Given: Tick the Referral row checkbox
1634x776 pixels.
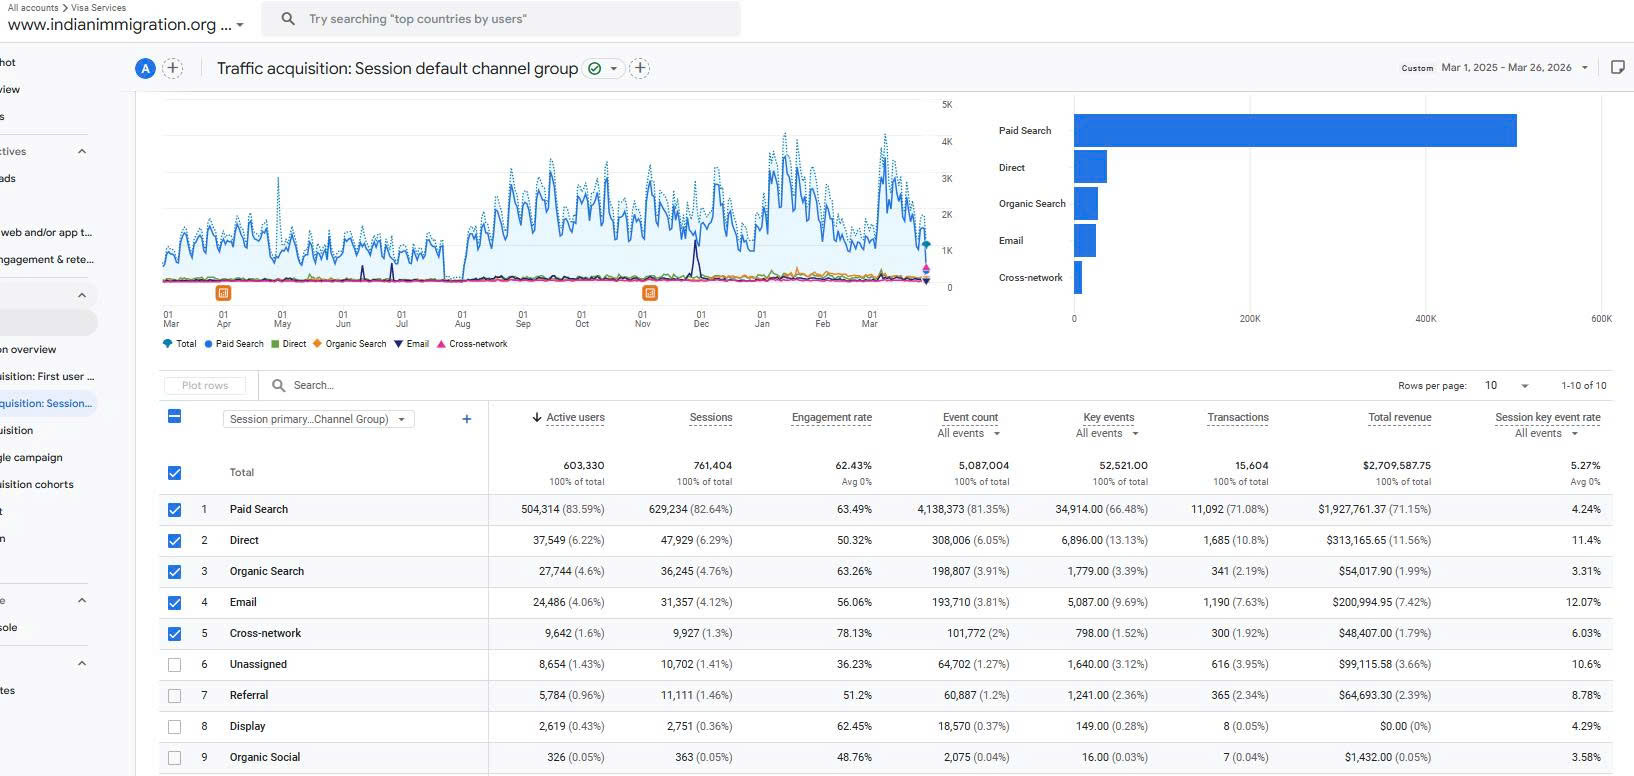Looking at the screenshot, I should (x=175, y=695).
